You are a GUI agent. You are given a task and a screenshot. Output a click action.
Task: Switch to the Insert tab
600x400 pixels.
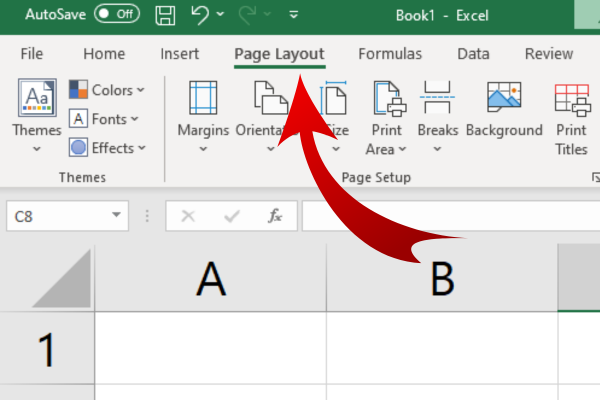tap(179, 54)
